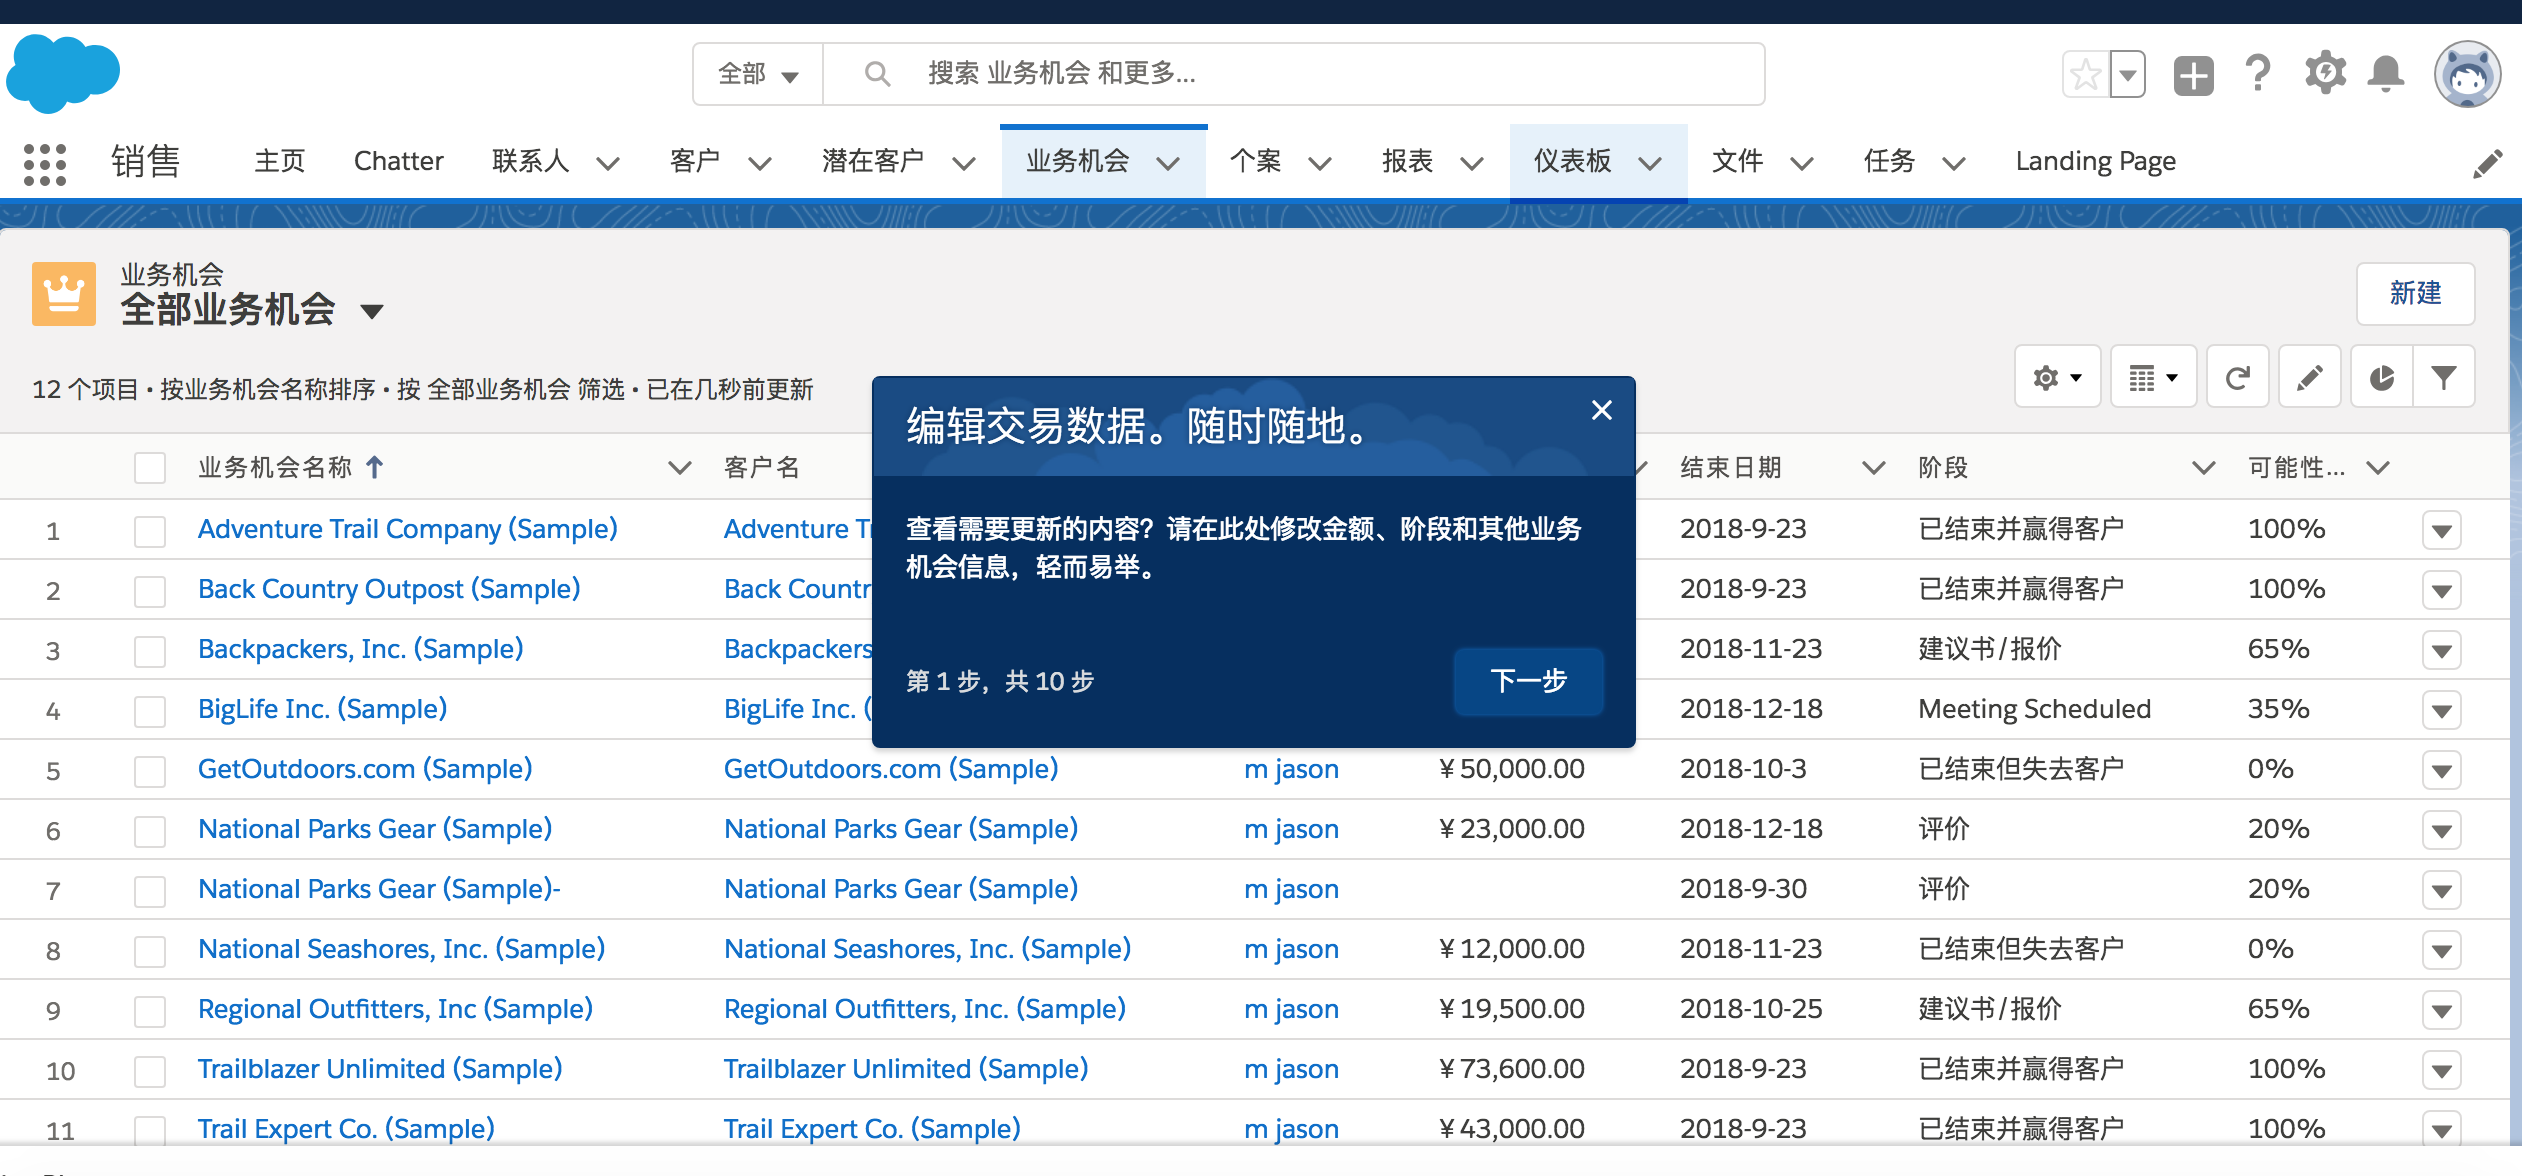Viewport: 2522px width, 1176px height.
Task: Click the Salesforce cloud logo
Action: coord(63,73)
